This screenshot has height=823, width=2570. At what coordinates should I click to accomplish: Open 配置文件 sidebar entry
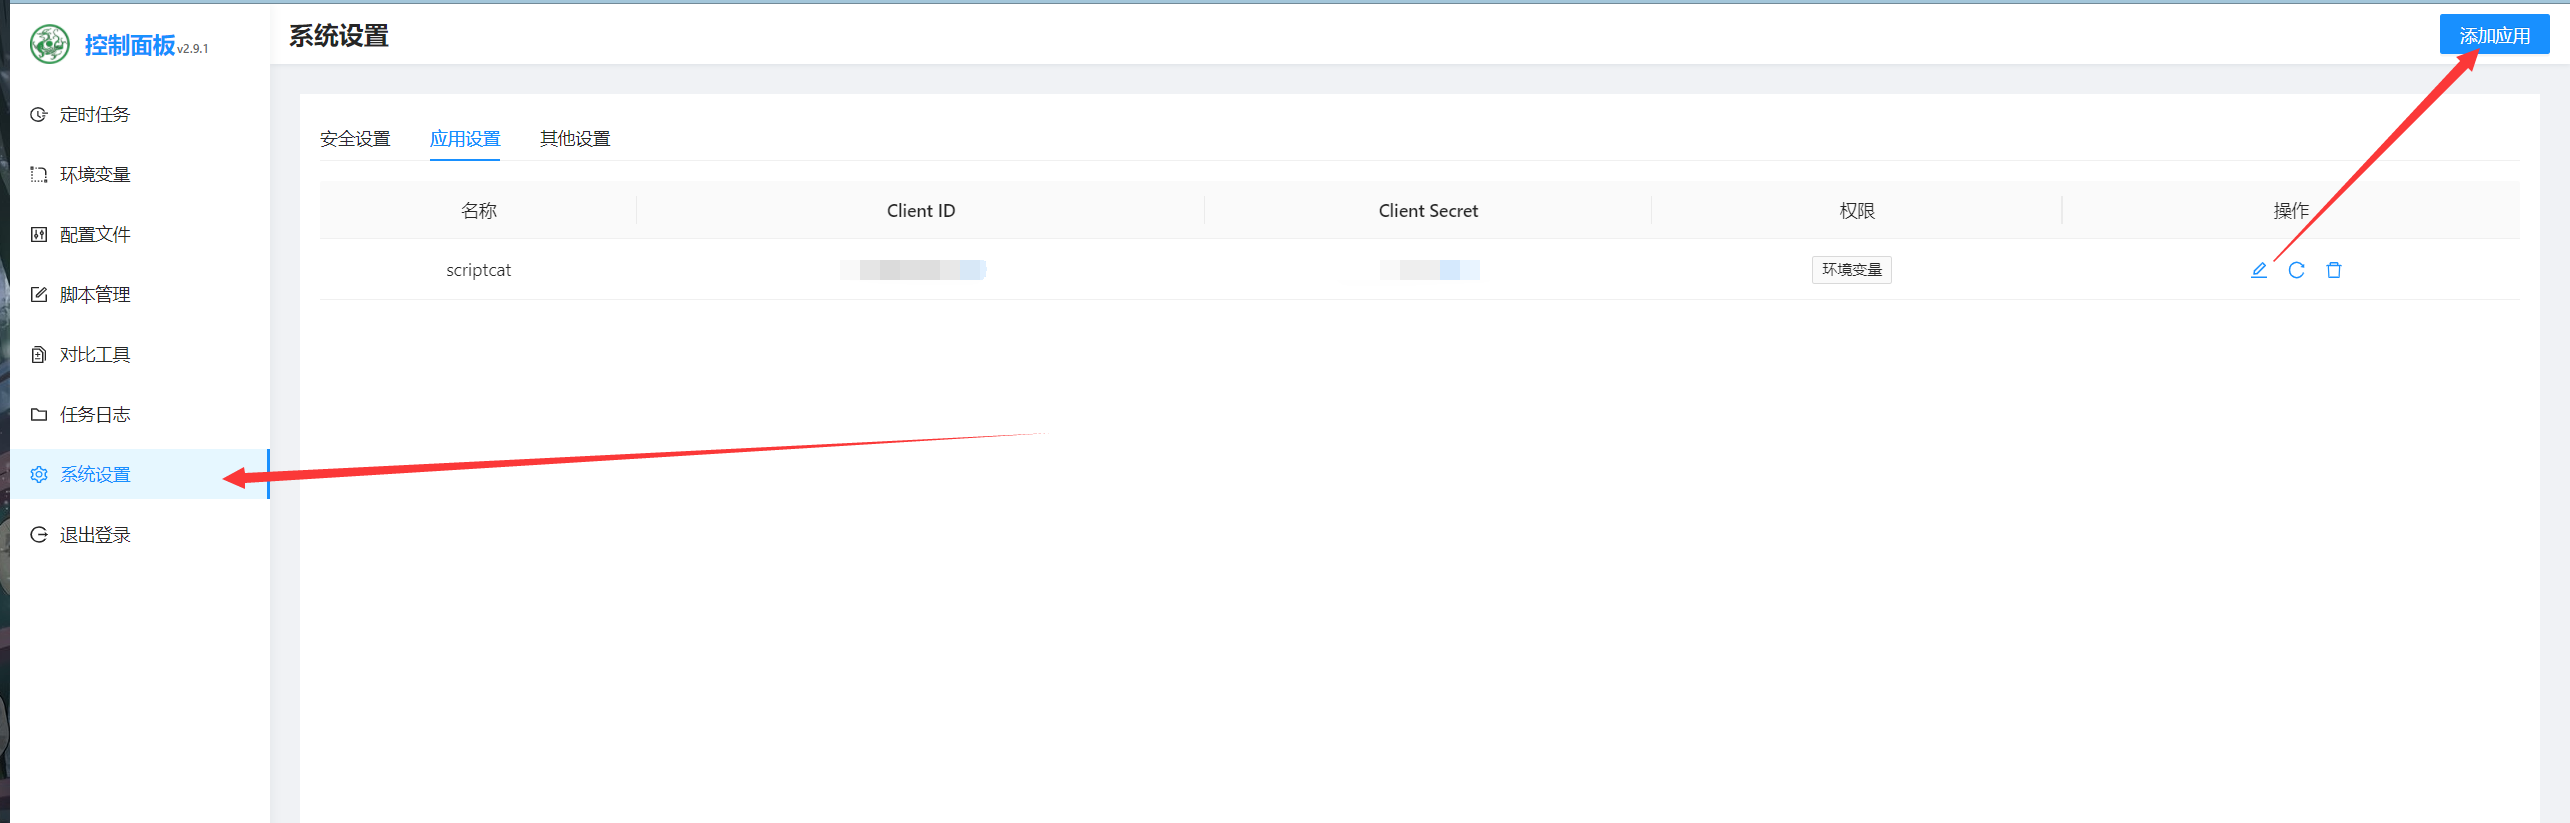(x=140, y=235)
